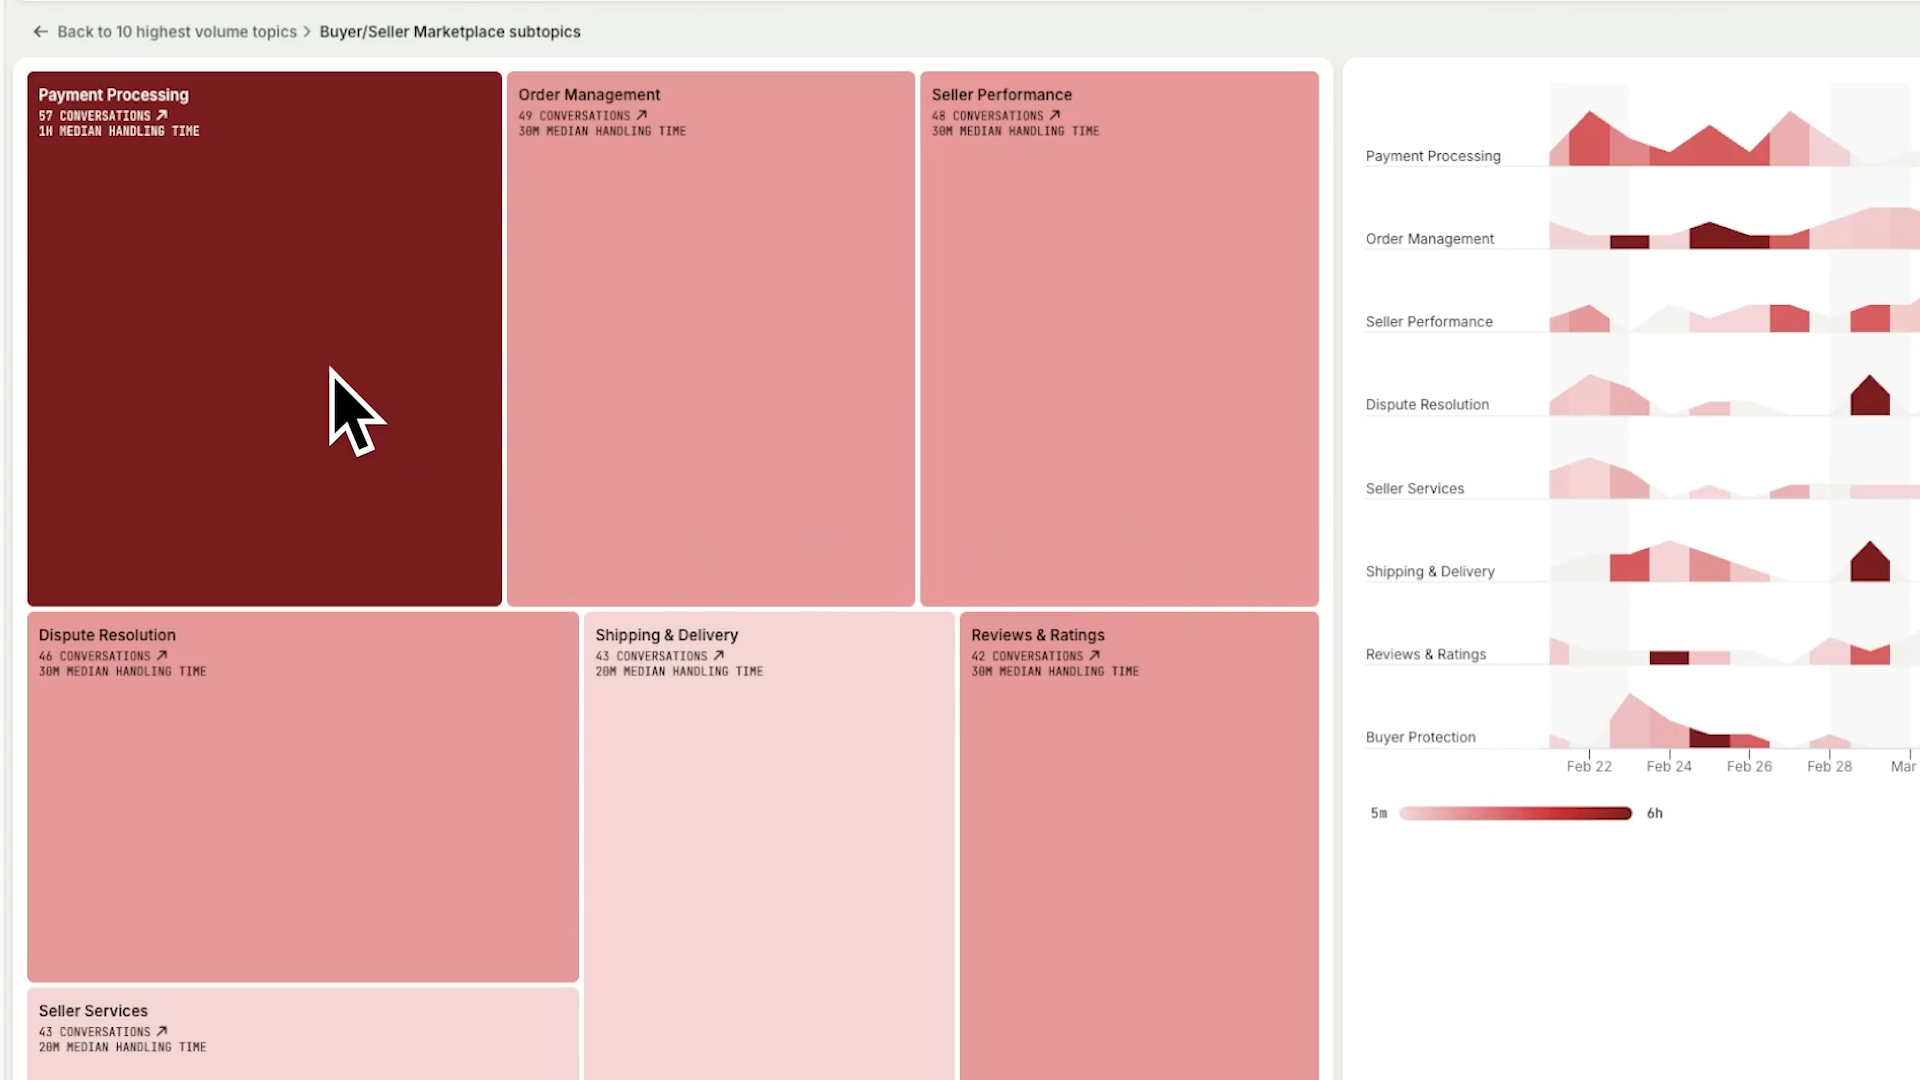This screenshot has width=1920, height=1080.
Task: Open Seller Performance conversations arrow icon
Action: point(1055,115)
